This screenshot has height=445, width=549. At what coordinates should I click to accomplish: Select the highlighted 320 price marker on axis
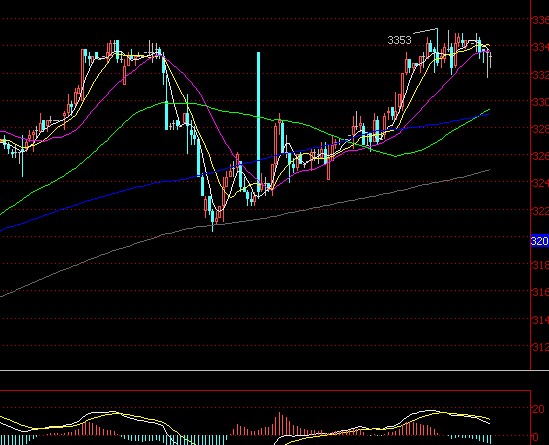pos(540,241)
